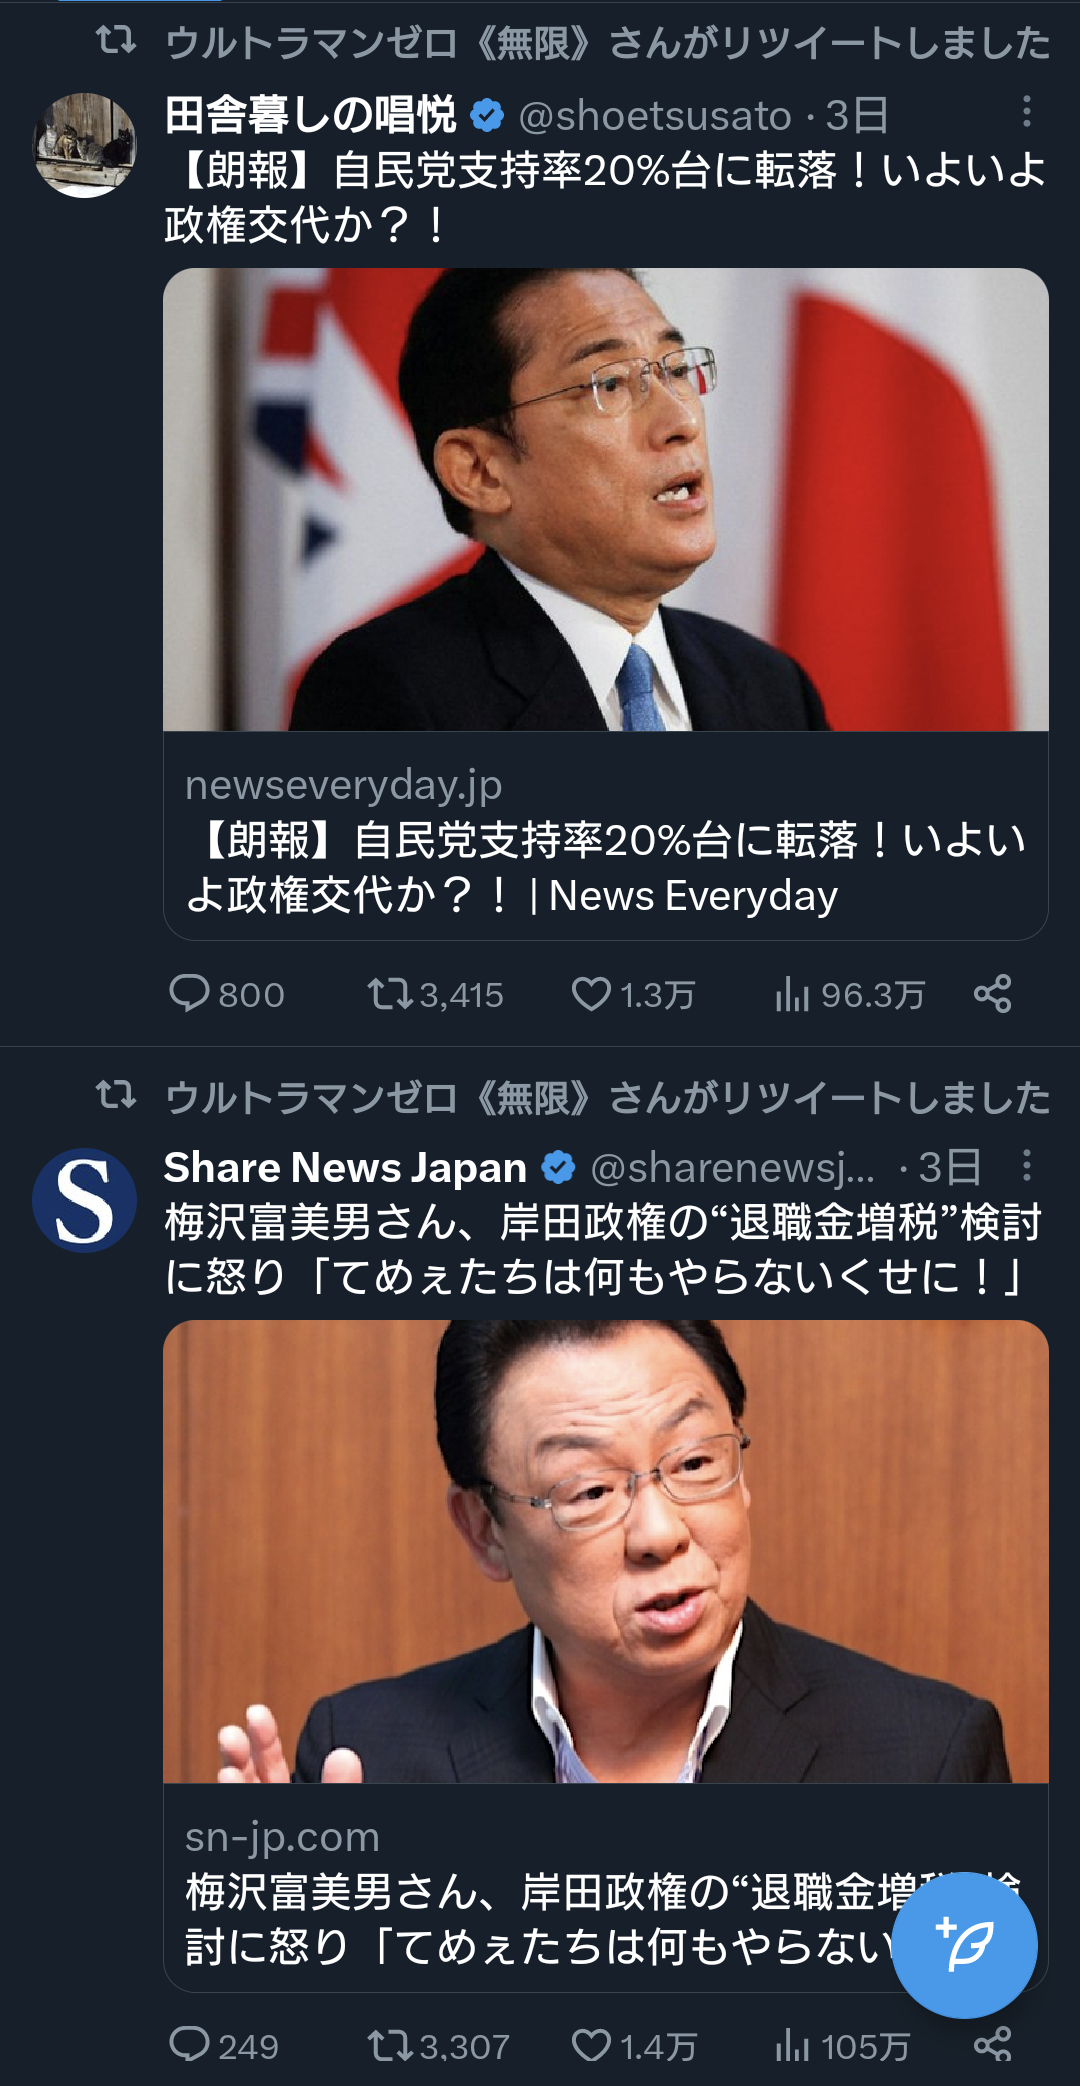1080x2086 pixels.
Task: Open the top ウルトラマンゼロ retweeted notice
Action: pos(607,43)
